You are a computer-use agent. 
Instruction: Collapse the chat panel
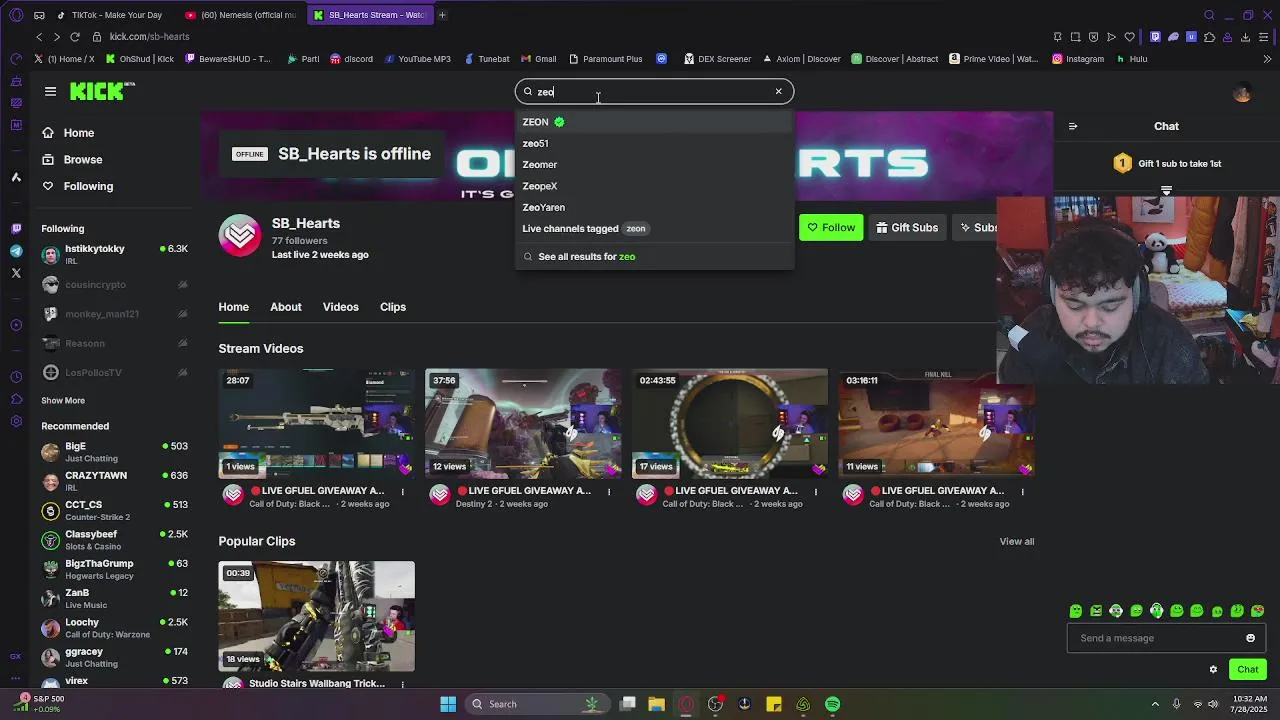coord(1073,127)
